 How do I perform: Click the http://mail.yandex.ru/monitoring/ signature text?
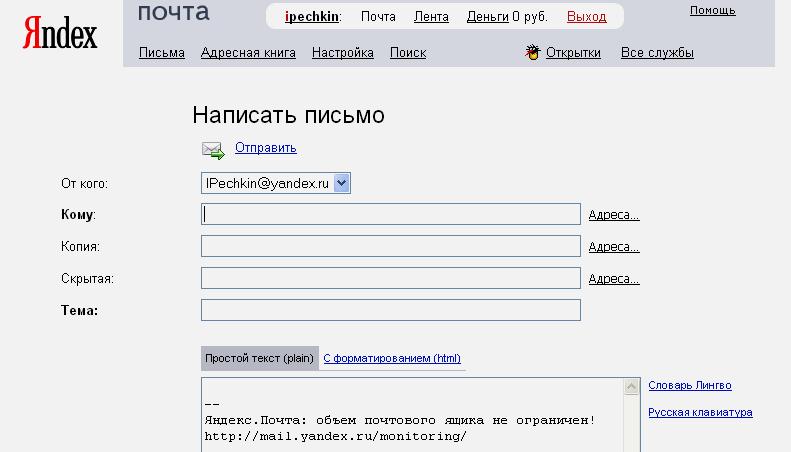click(x=335, y=436)
